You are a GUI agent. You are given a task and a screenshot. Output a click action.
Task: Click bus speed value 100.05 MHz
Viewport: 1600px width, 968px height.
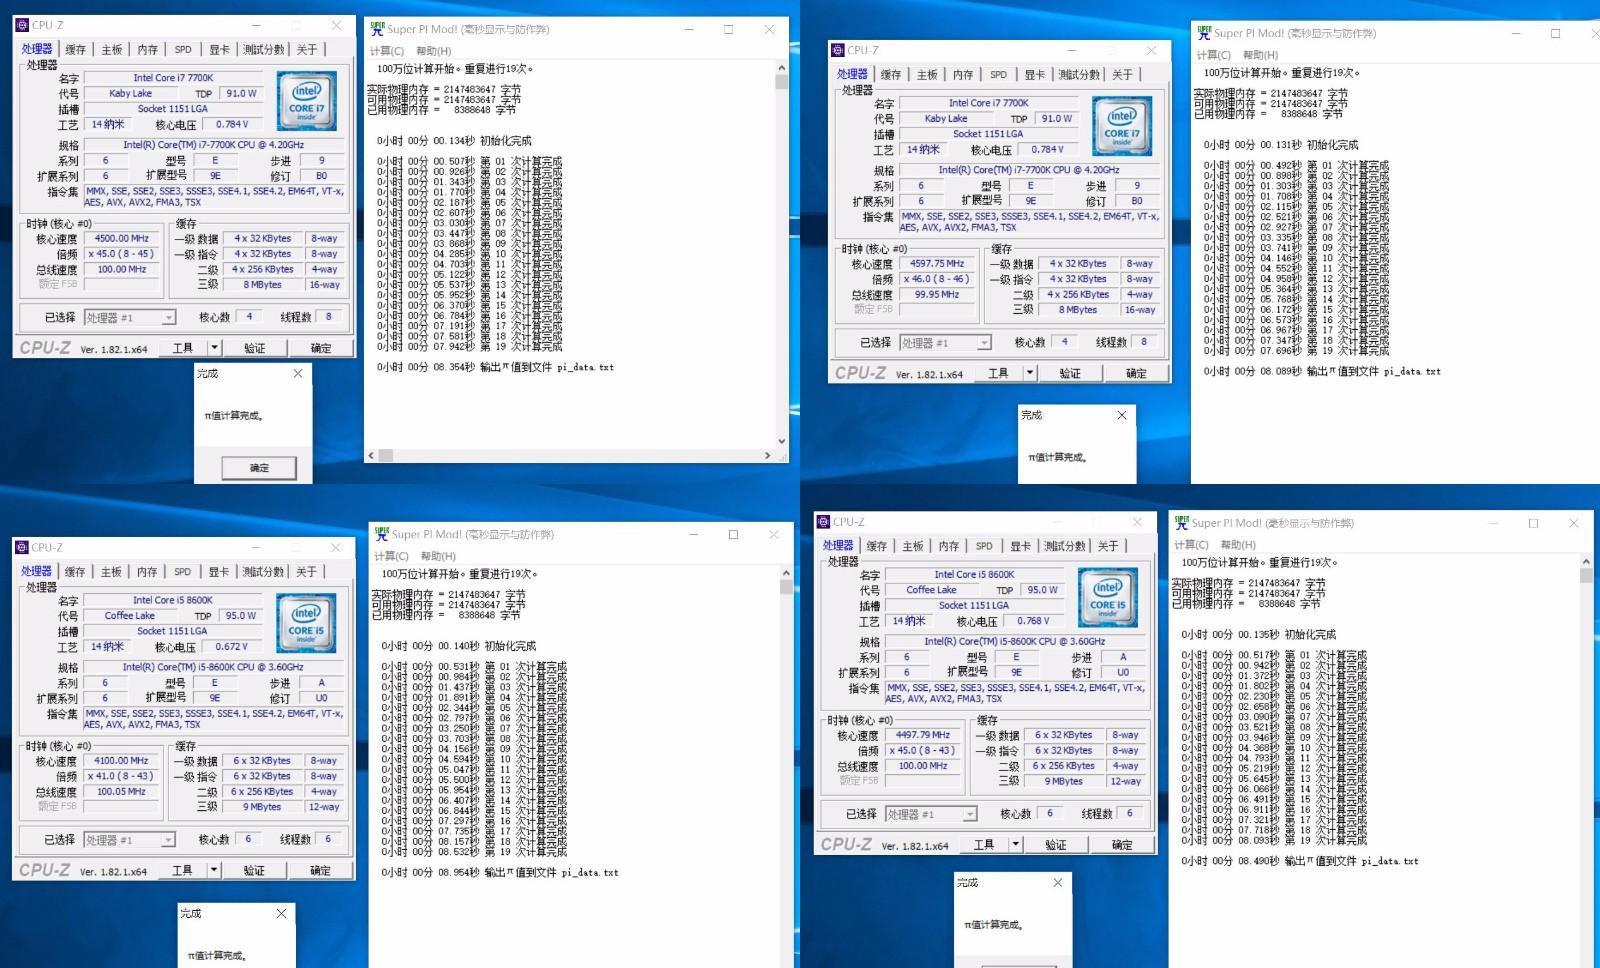122,792
